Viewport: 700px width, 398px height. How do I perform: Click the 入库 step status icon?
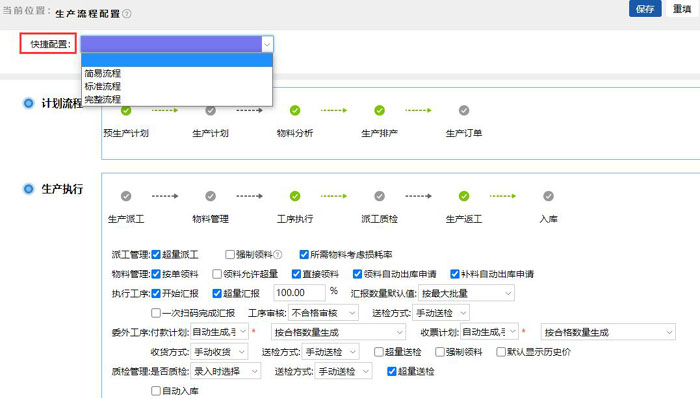[x=548, y=196]
